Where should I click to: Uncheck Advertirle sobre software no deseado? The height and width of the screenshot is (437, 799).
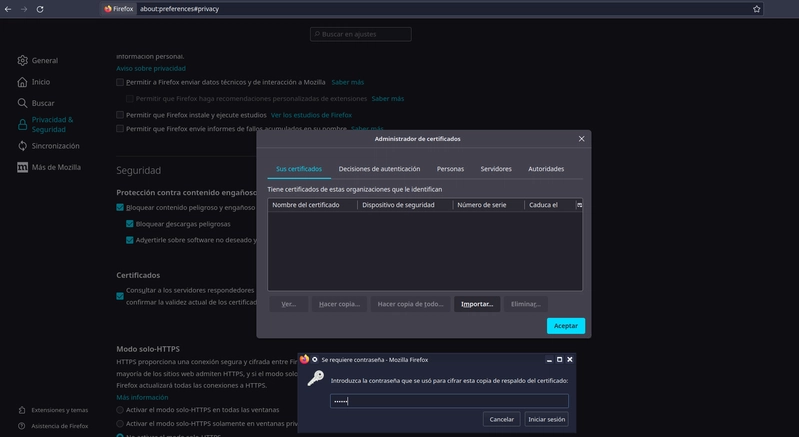pos(130,240)
